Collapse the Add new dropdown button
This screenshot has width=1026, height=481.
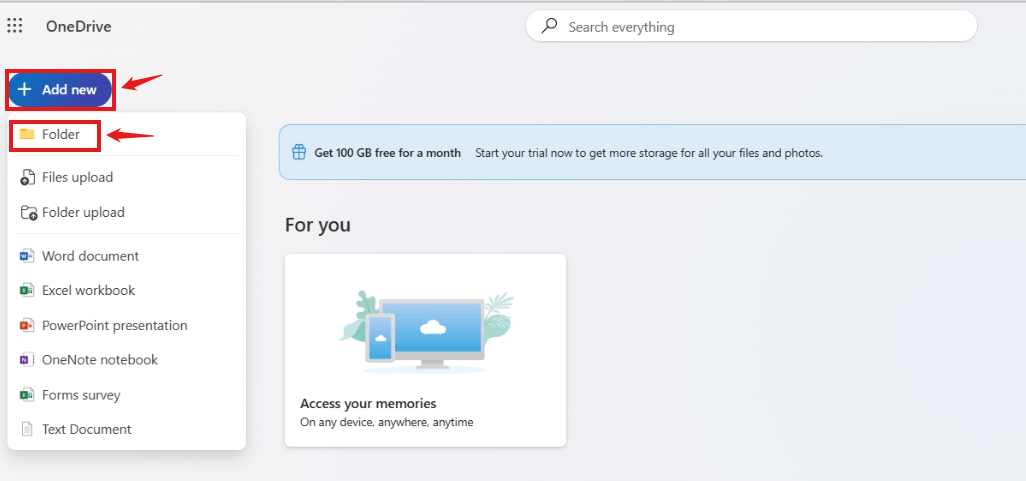pos(60,90)
